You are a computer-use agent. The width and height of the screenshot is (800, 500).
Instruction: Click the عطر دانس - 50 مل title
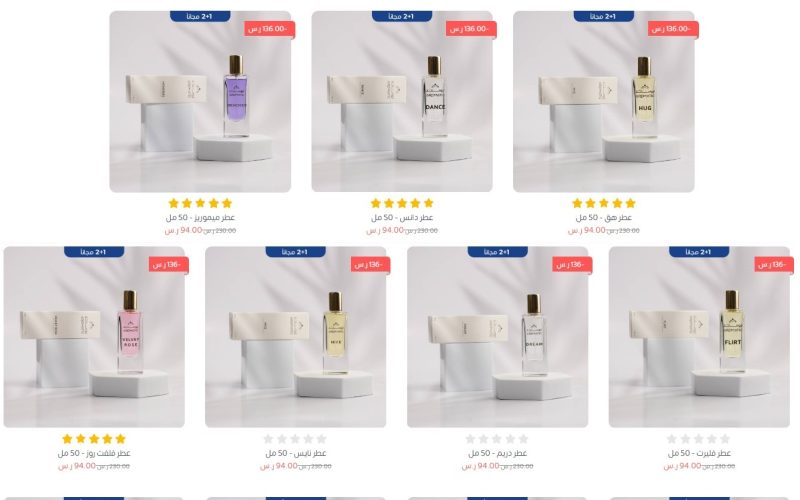(x=402, y=217)
